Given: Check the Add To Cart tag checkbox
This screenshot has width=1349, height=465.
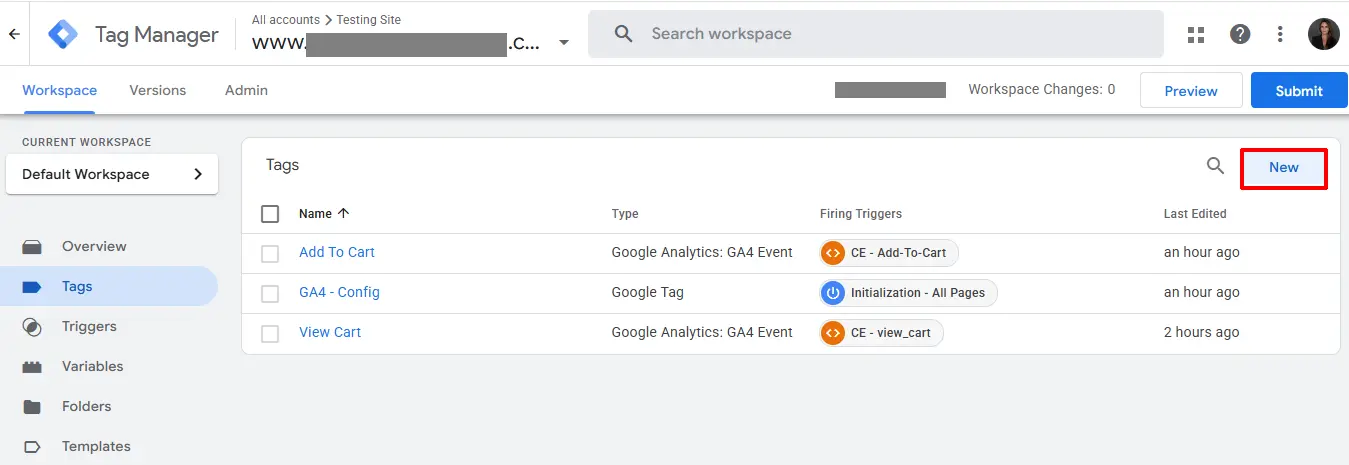Looking at the screenshot, I should click(x=270, y=254).
